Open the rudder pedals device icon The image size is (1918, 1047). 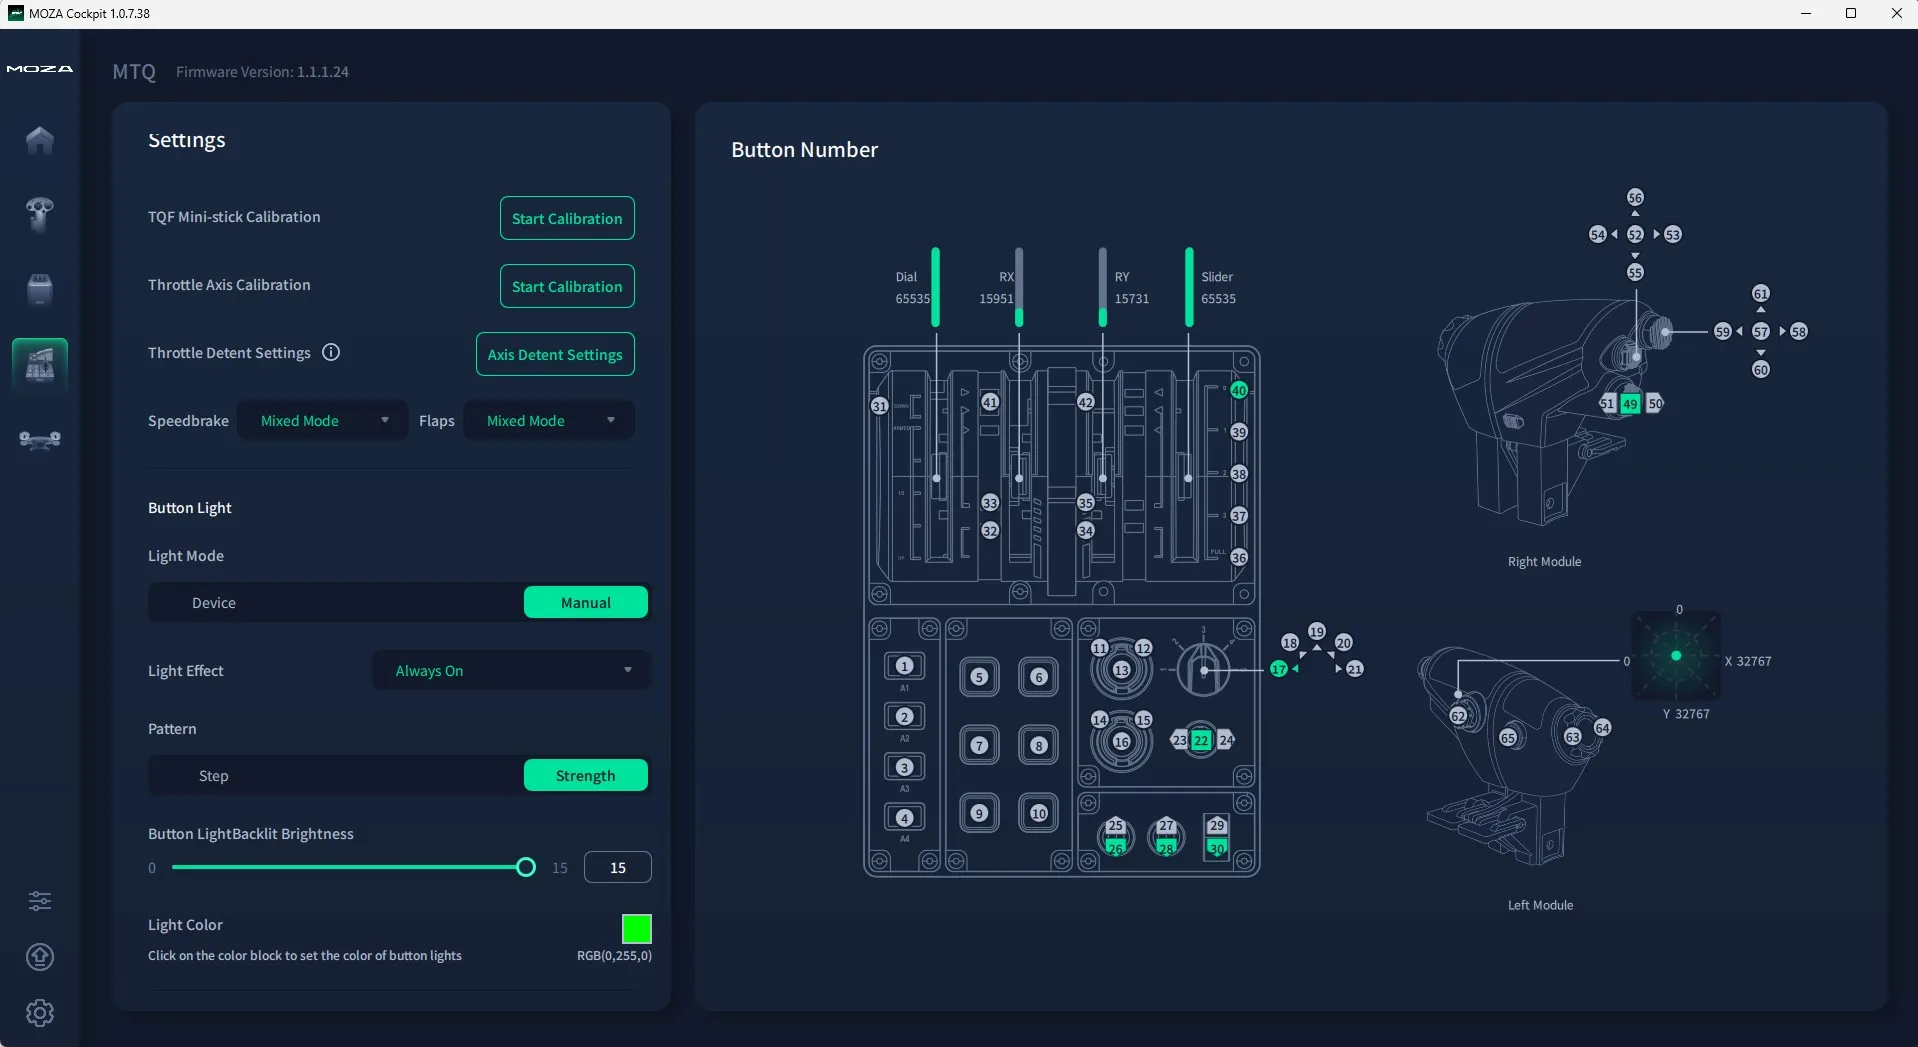click(40, 439)
